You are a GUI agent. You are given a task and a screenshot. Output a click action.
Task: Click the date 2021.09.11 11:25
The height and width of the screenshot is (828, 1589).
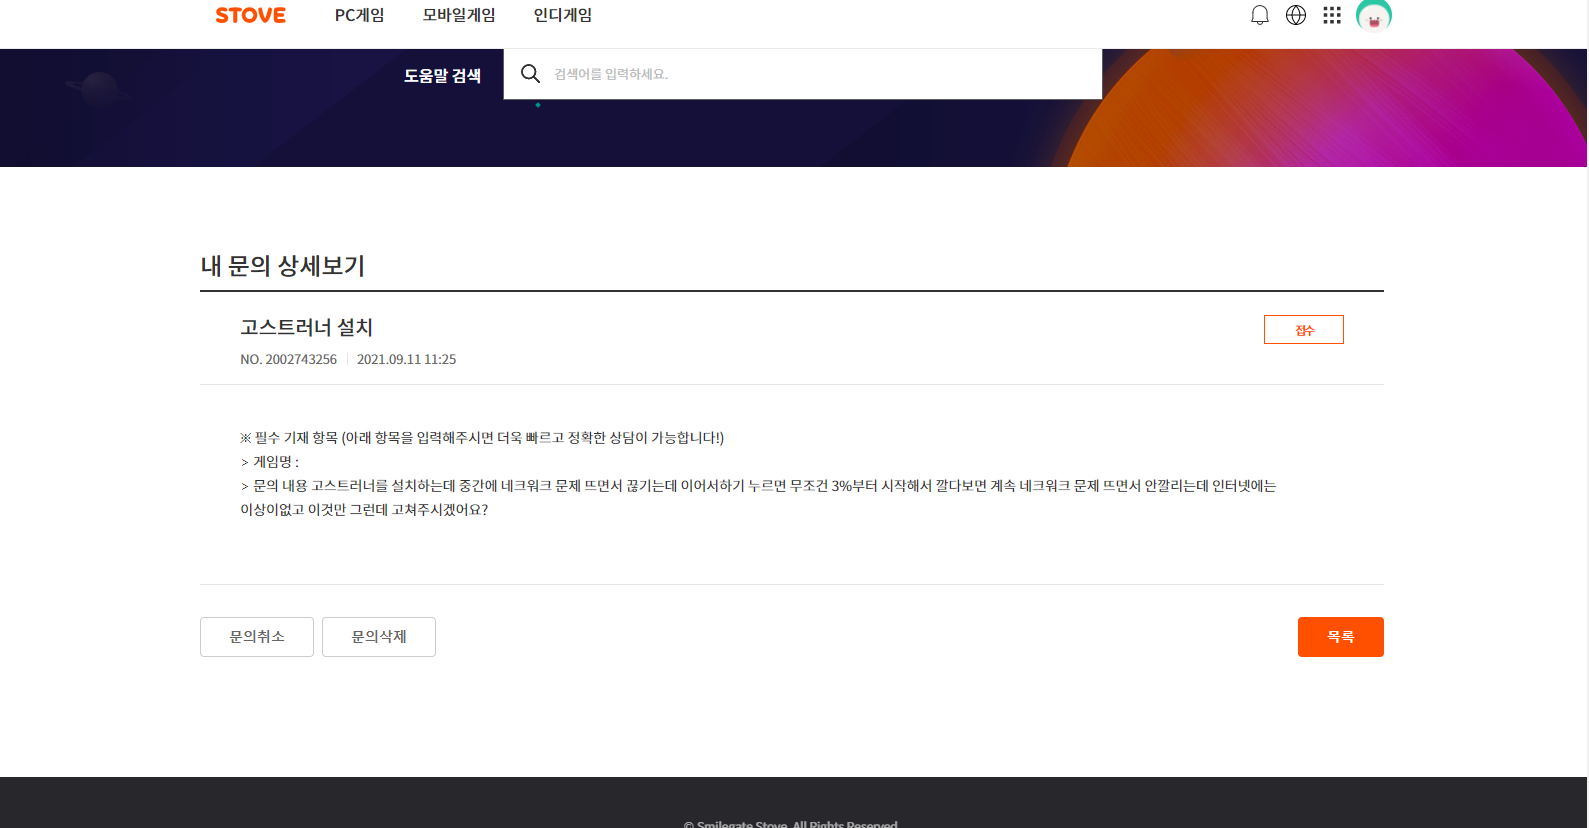[406, 359]
